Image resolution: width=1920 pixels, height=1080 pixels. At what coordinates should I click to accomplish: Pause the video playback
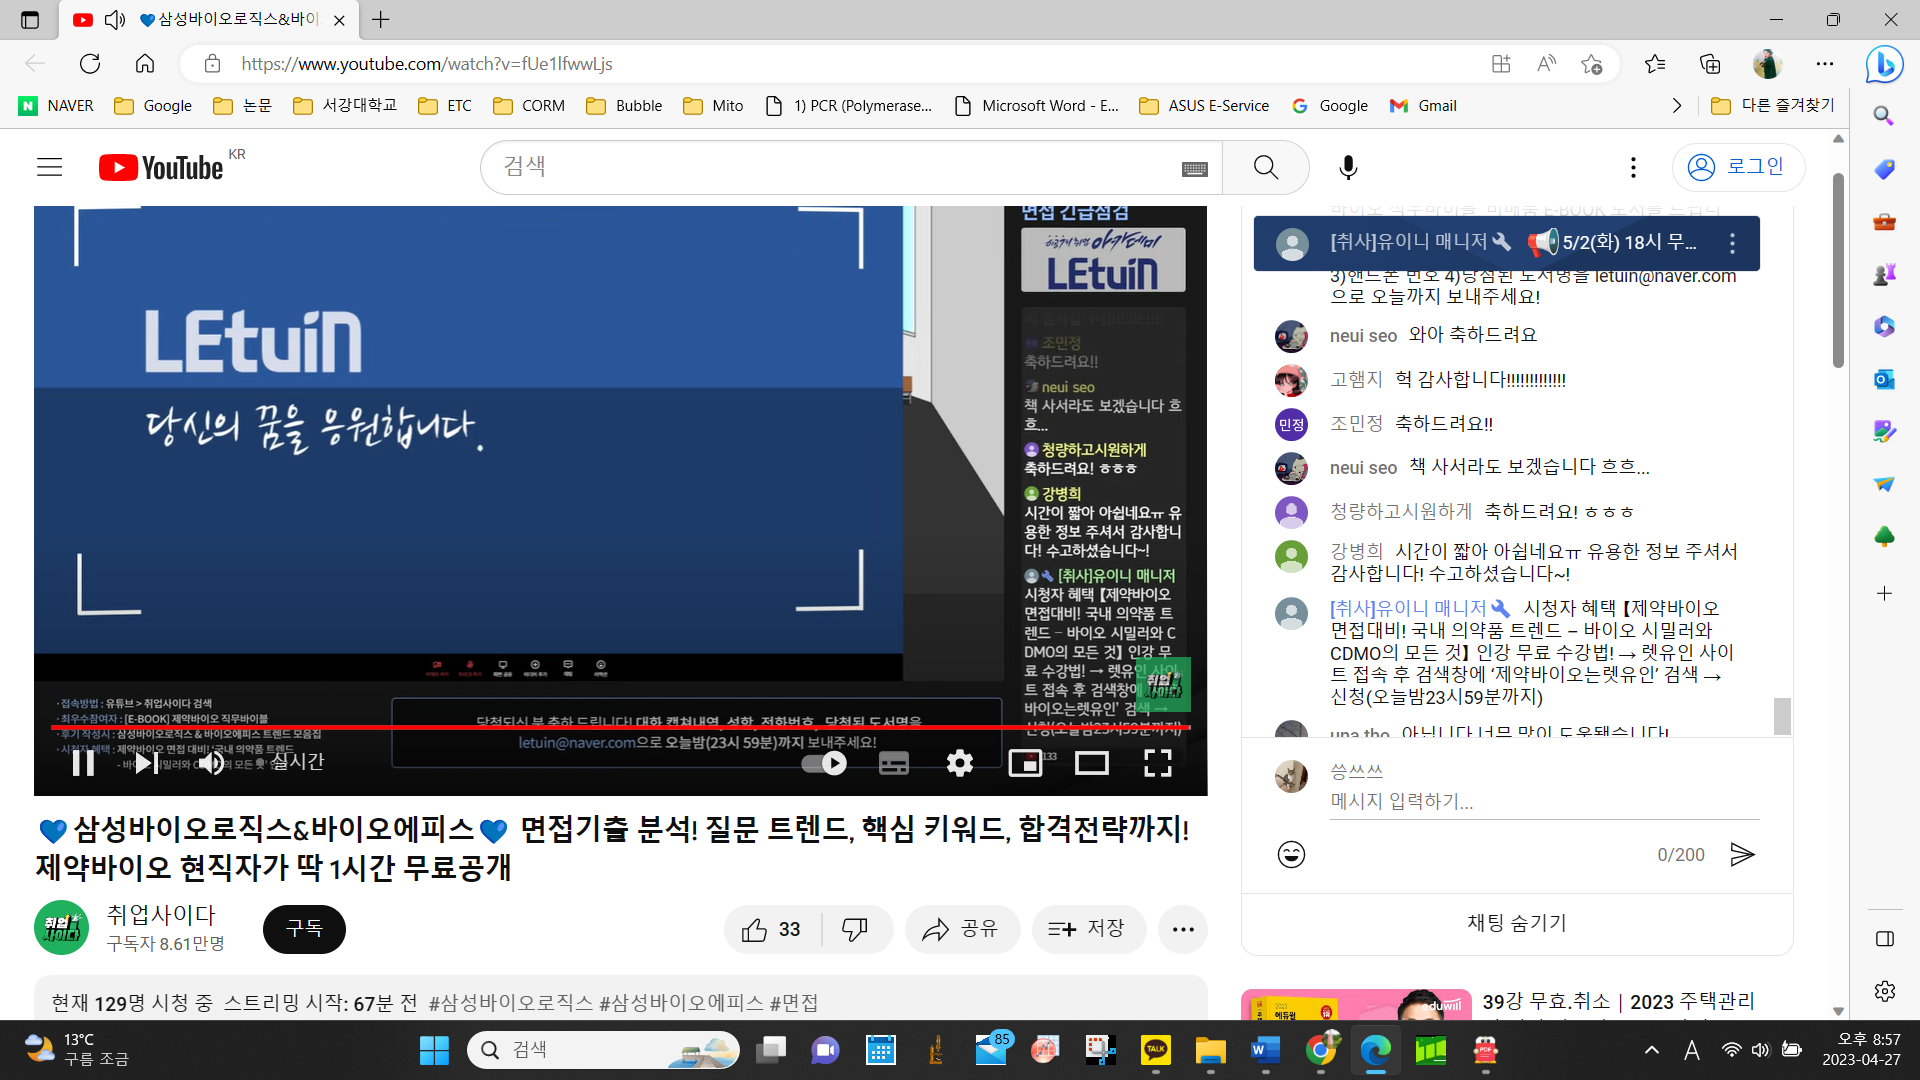tap(83, 763)
